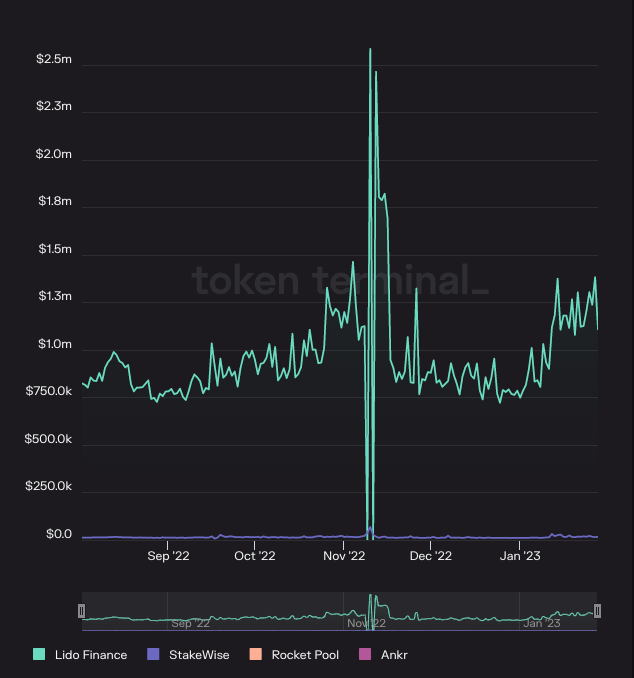Click the Sep '22 label in the range navigator
Image resolution: width=634 pixels, height=678 pixels.
coord(190,623)
